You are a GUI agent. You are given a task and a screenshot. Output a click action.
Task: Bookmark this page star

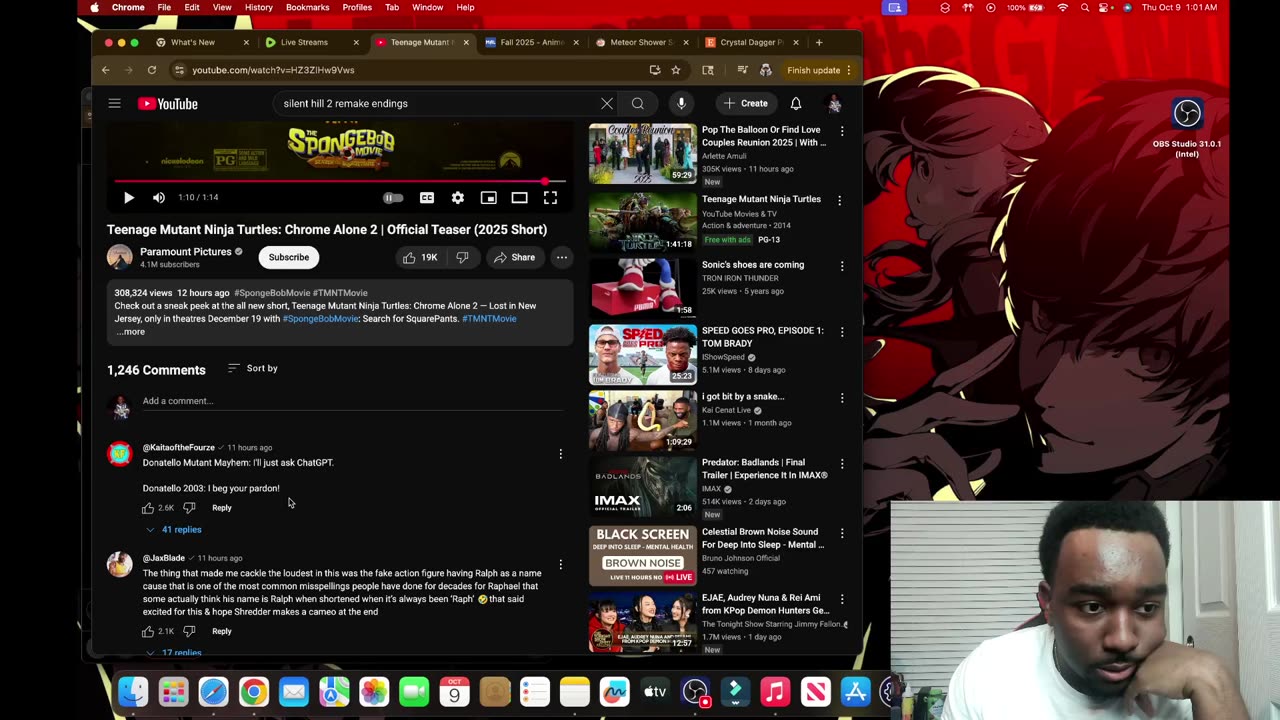coord(676,70)
